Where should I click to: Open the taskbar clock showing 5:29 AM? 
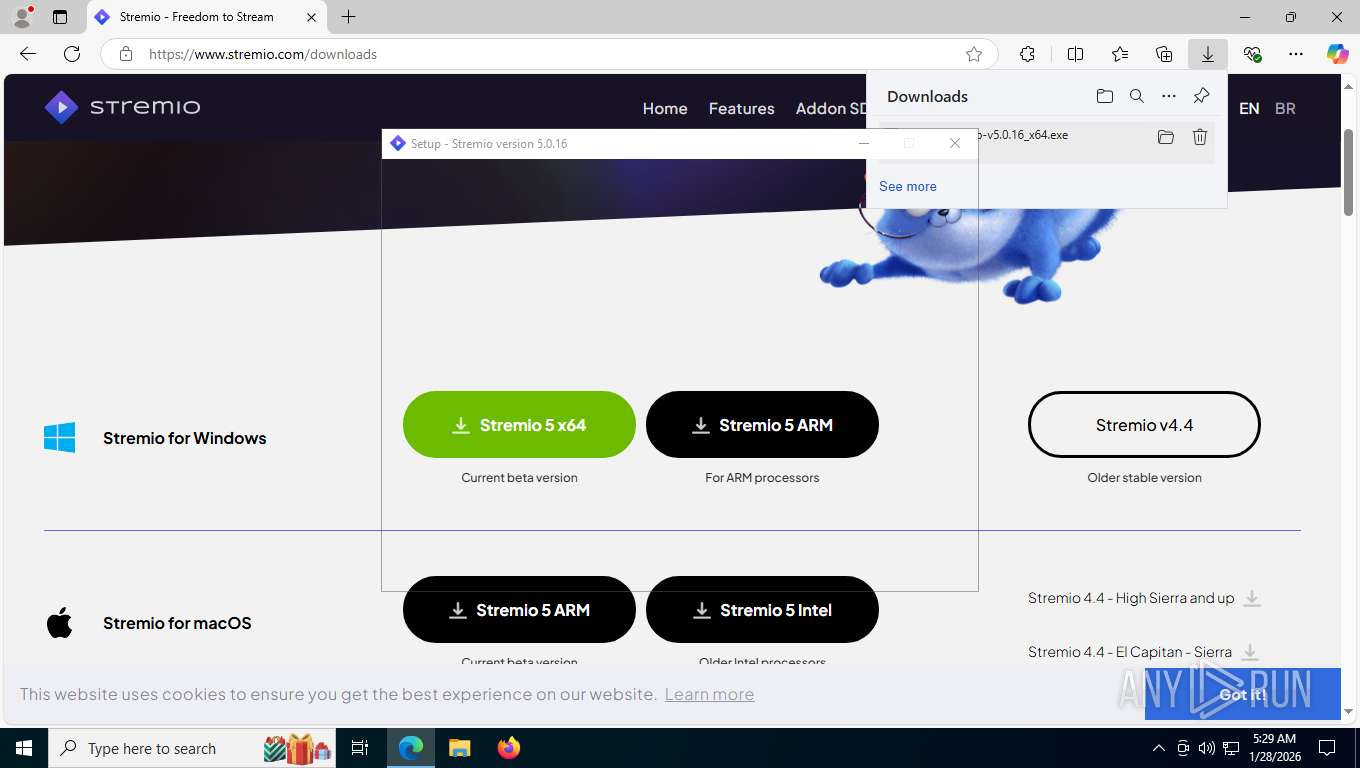tap(1273, 748)
